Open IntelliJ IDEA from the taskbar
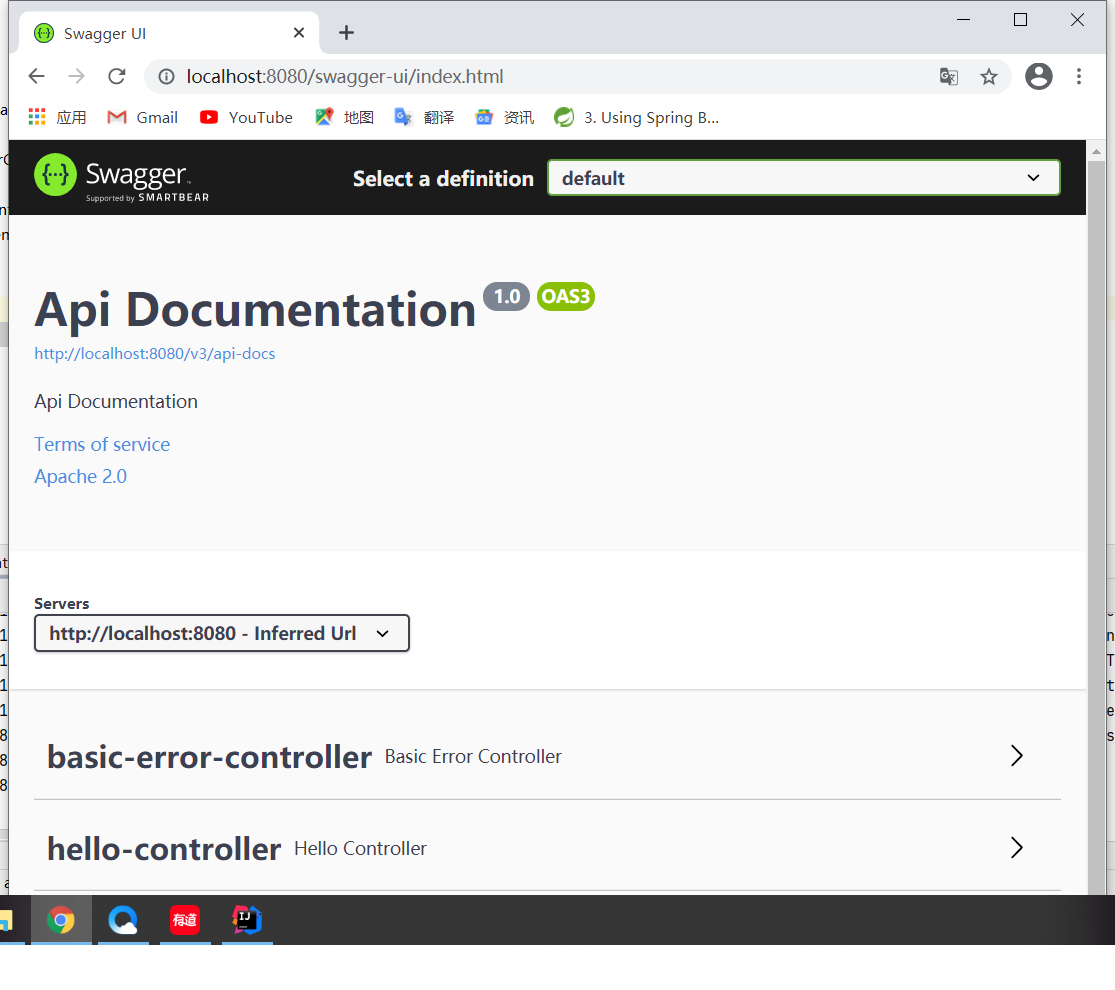The image size is (1115, 990). (247, 920)
